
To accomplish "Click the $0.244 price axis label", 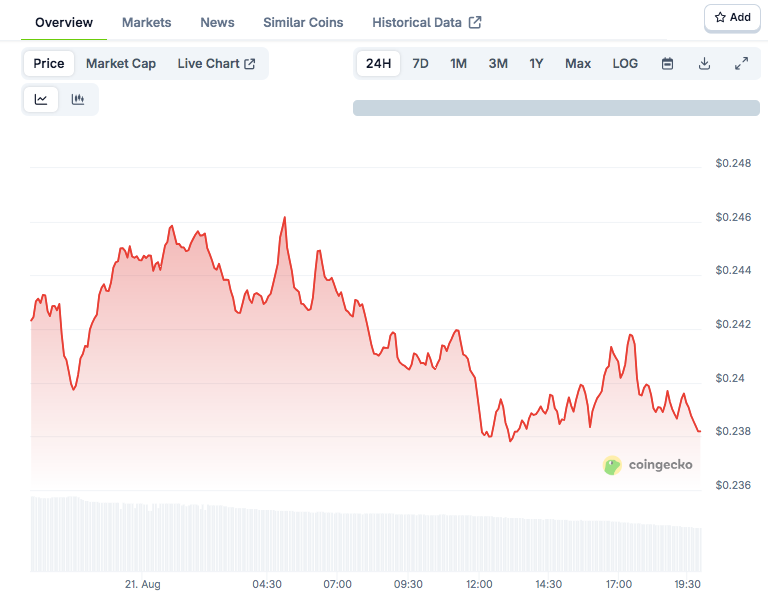I will pos(733,270).
